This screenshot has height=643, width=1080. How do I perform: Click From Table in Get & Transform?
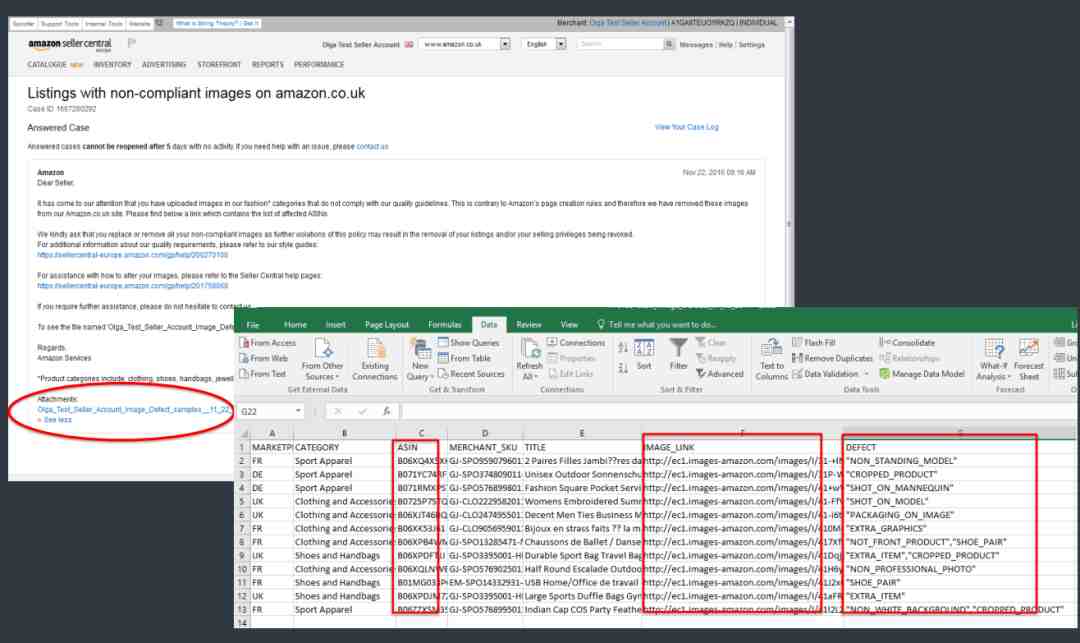coord(464,358)
